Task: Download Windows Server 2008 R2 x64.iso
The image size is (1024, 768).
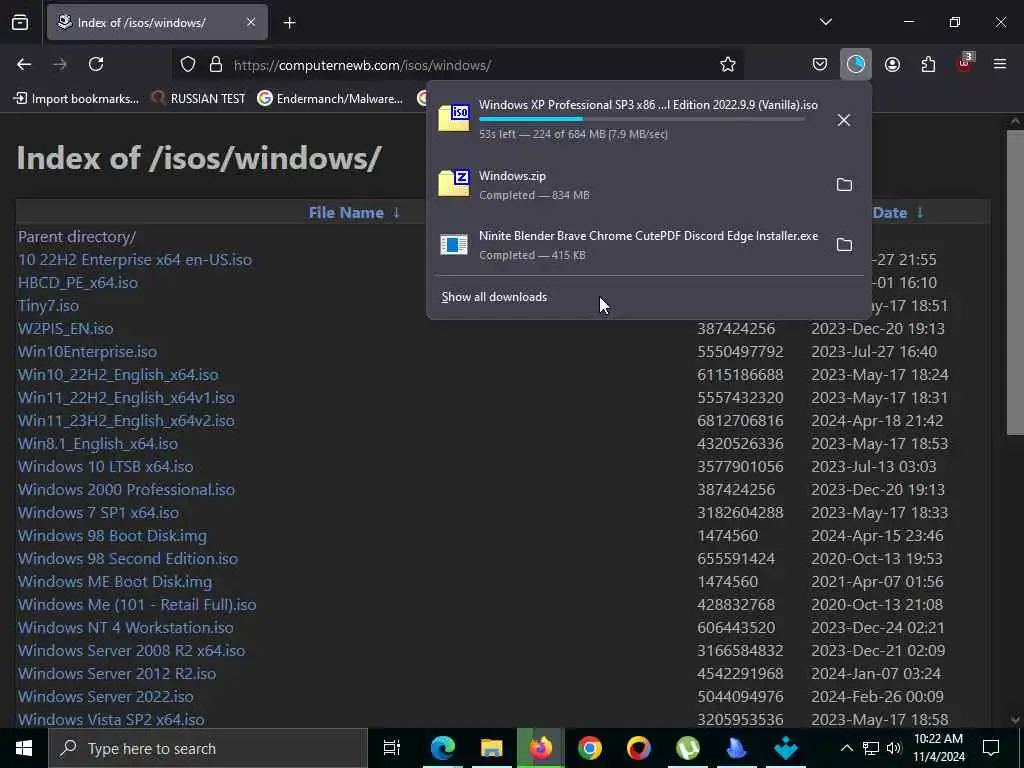Action: click(131, 650)
